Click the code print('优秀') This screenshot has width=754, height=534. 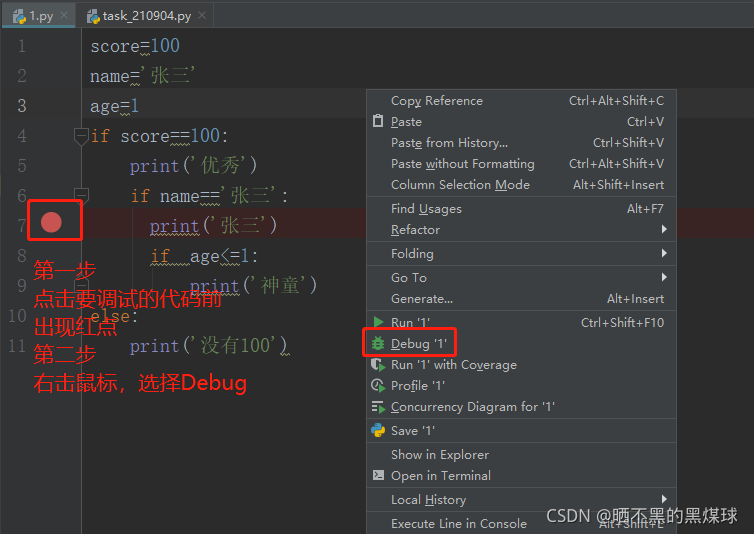click(x=194, y=166)
